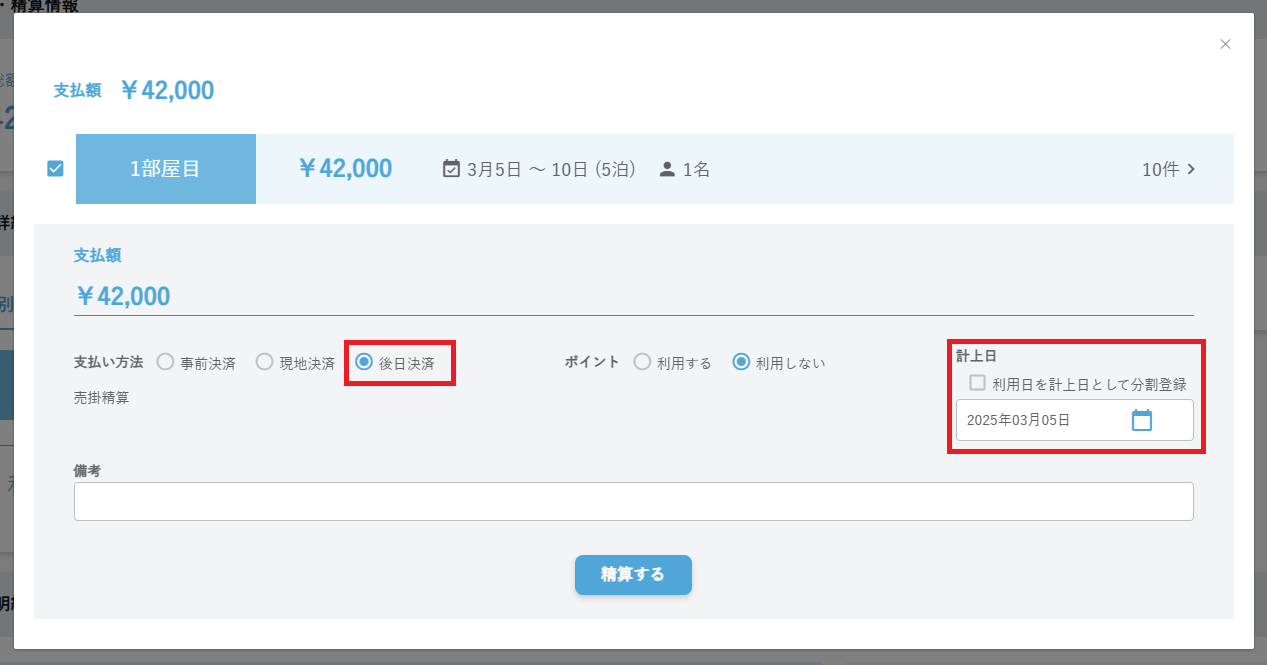The height and width of the screenshot is (665, 1267).
Task: Click the 10件 item count link
Action: pyautogui.click(x=1161, y=169)
